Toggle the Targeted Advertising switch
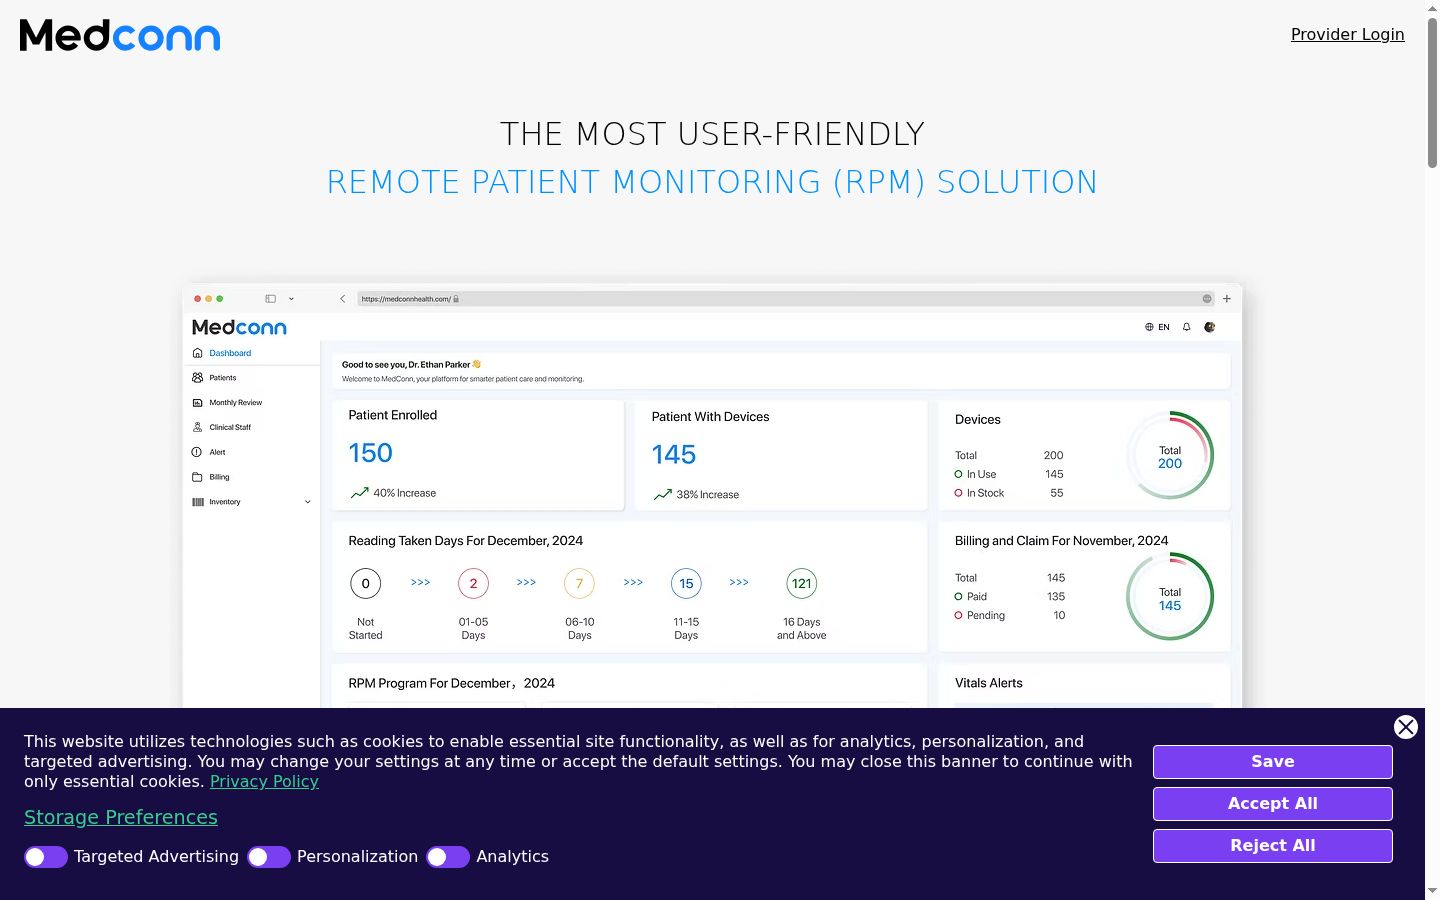 (46, 857)
